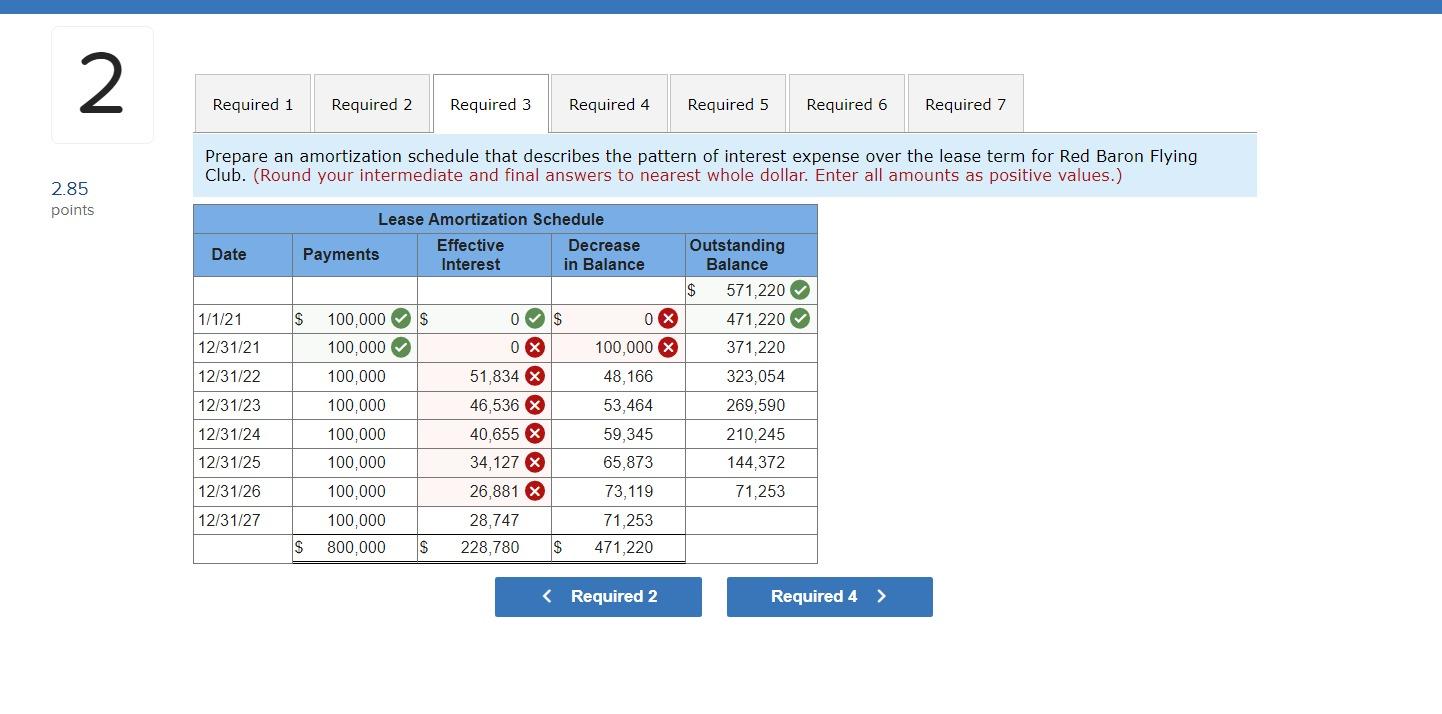
Task: Click the effective interest cell for 12/31/27
Action: click(x=485, y=520)
